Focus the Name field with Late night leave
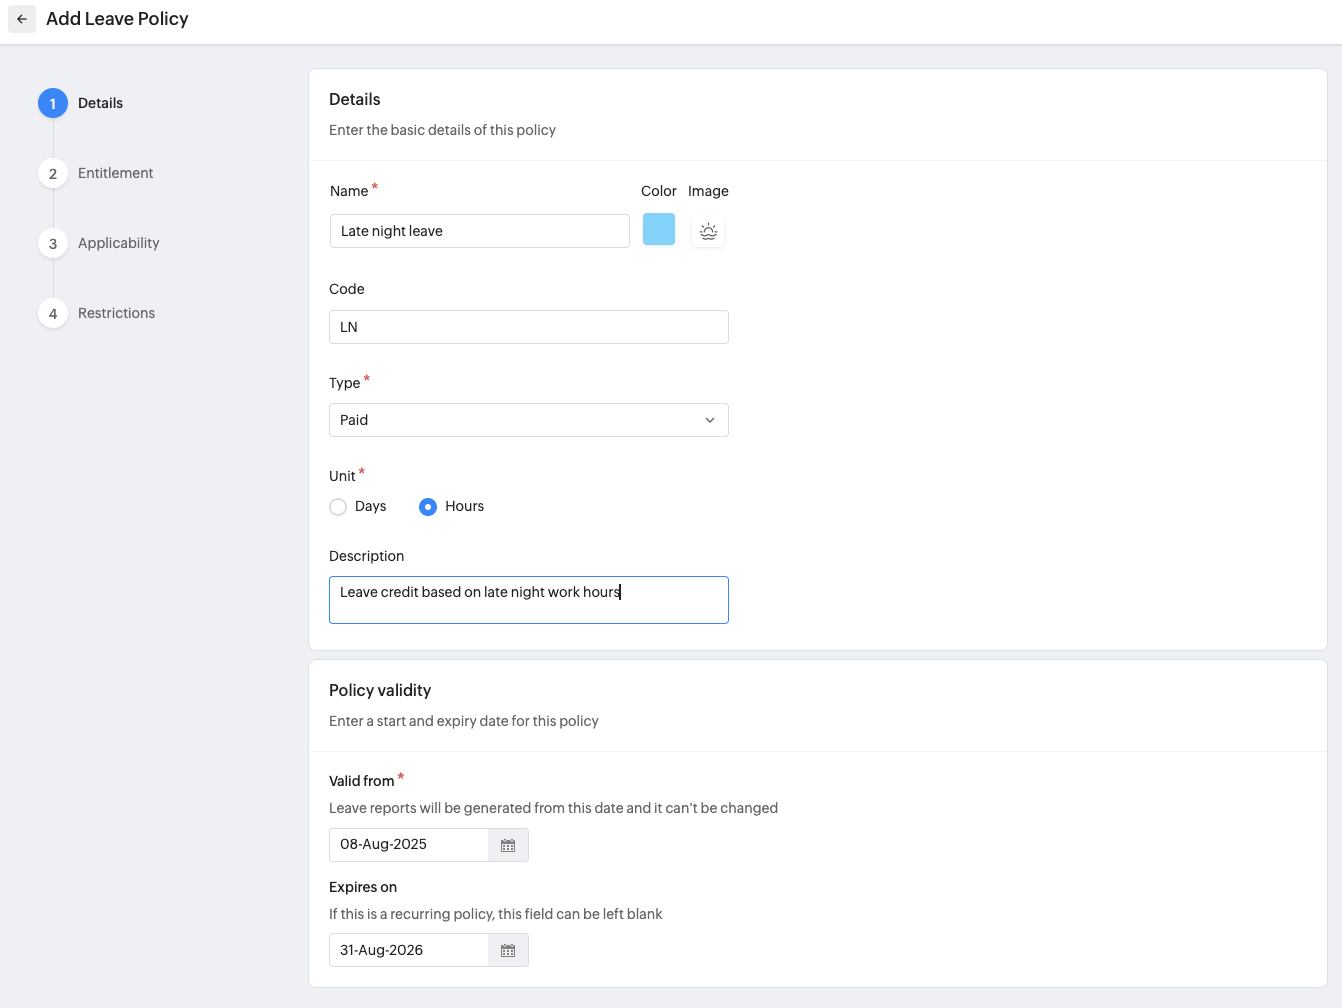 click(479, 231)
